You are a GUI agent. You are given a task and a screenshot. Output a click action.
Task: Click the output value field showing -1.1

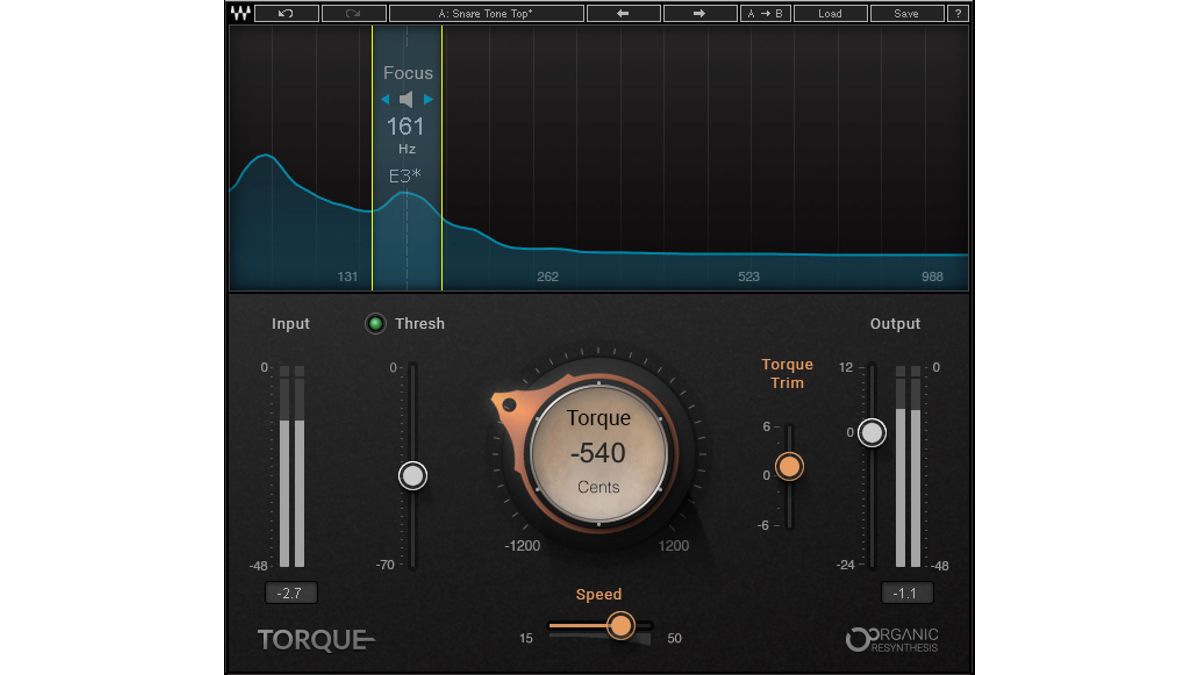908,592
